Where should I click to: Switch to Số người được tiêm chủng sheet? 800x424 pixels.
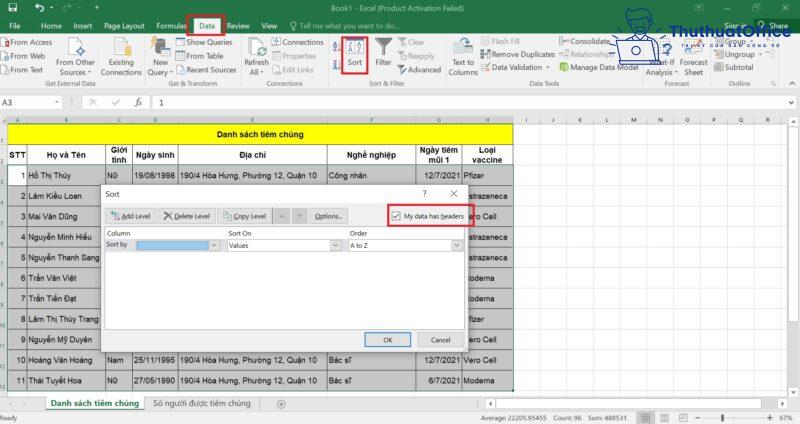(x=202, y=403)
